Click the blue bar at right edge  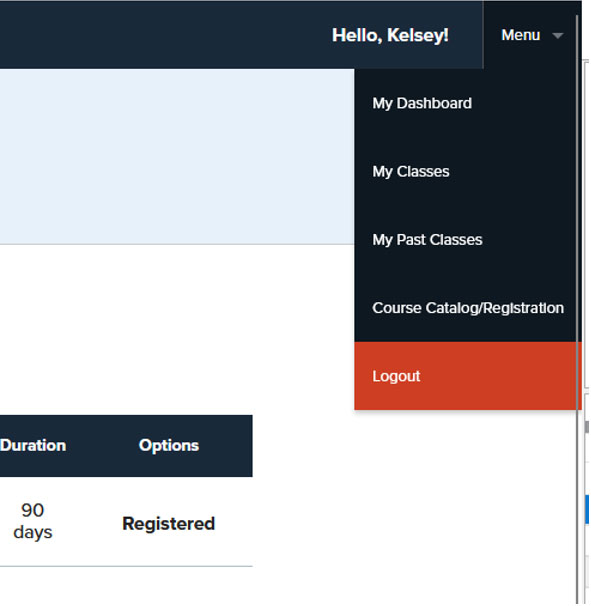point(588,510)
